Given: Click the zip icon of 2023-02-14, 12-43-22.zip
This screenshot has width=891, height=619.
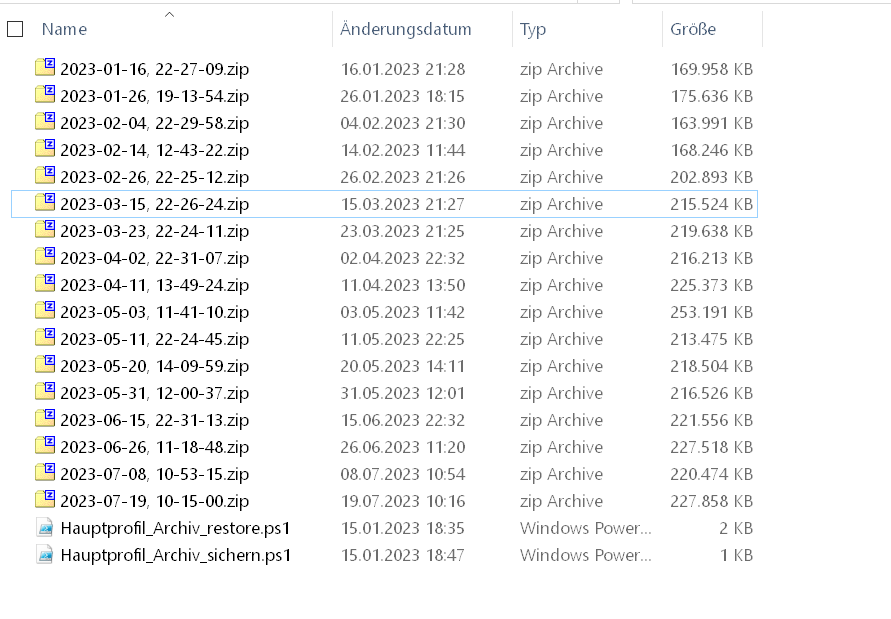Looking at the screenshot, I should pos(45,149).
